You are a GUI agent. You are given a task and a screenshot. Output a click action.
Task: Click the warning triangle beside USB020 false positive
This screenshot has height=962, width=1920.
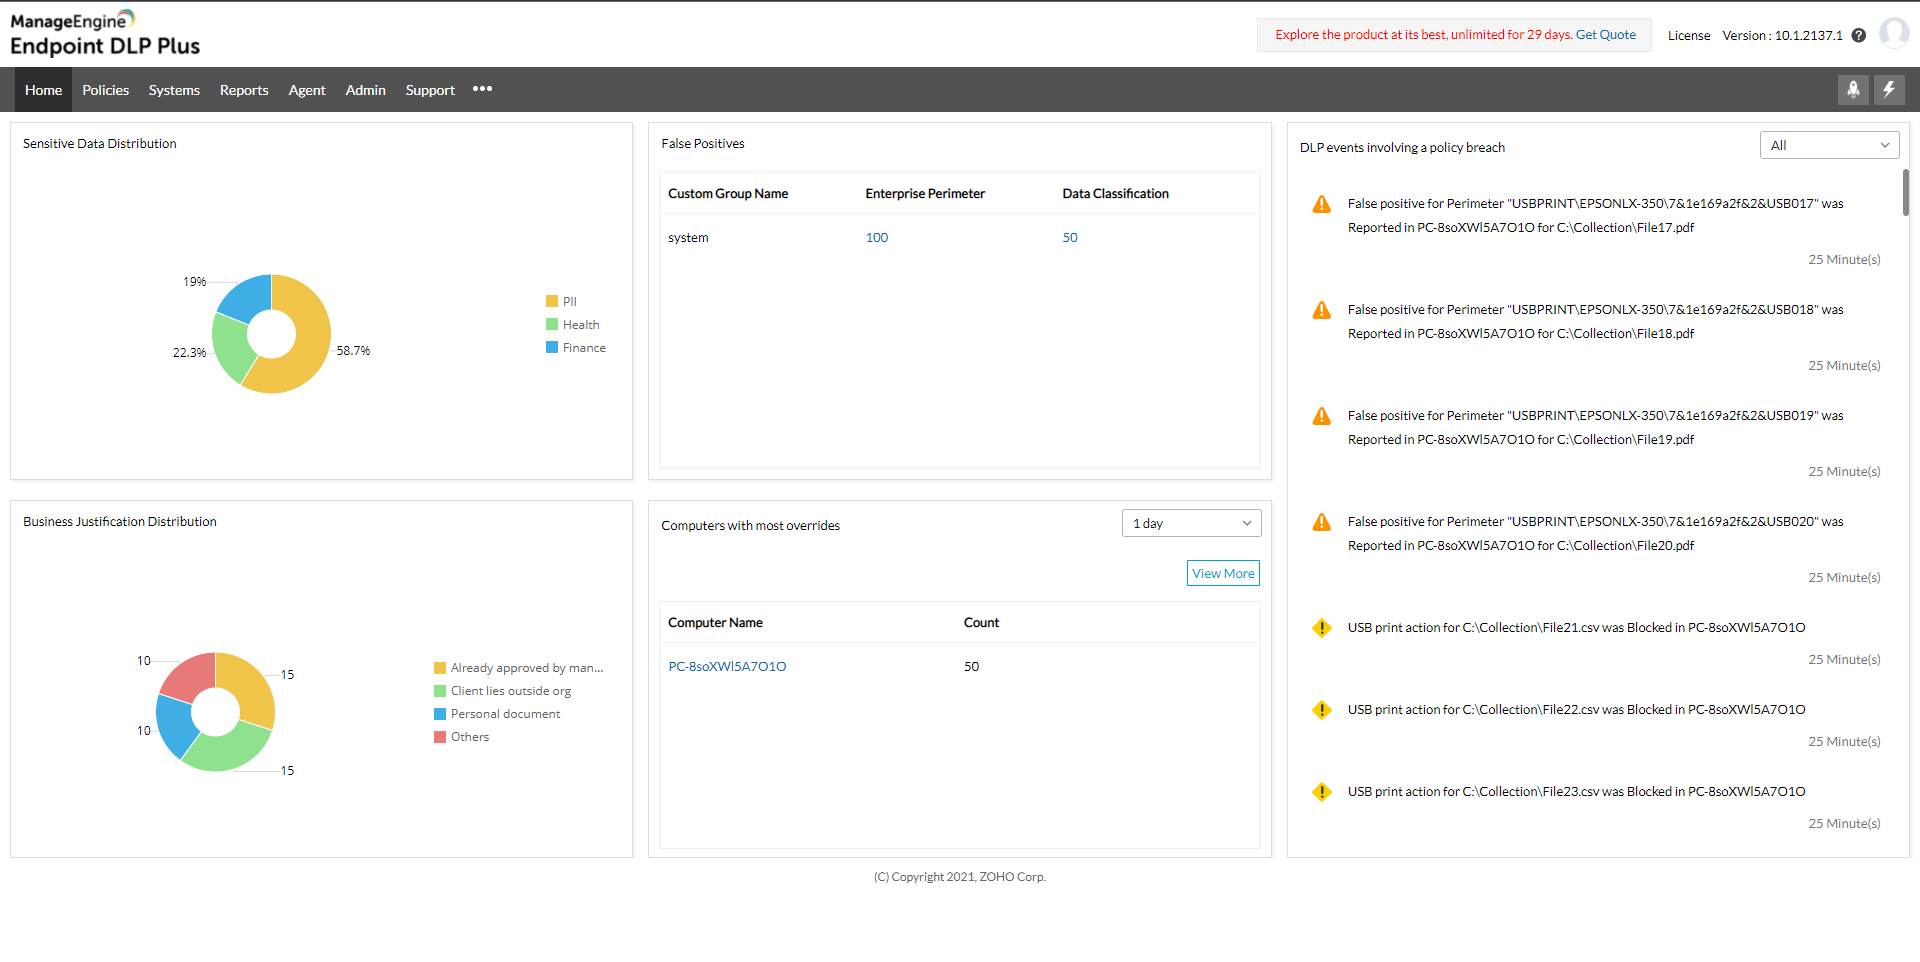point(1322,522)
